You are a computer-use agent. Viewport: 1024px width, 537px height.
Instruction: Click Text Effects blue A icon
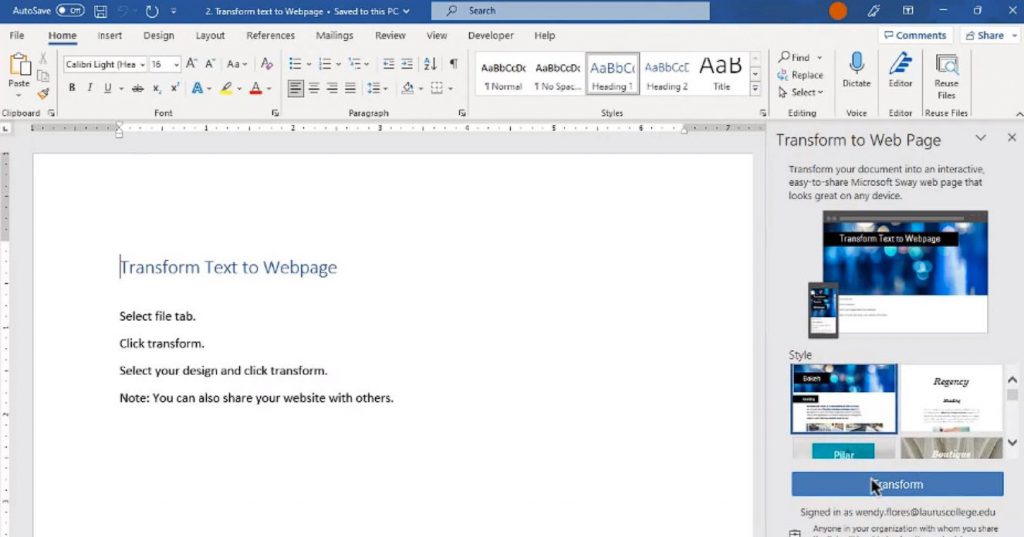tap(197, 88)
